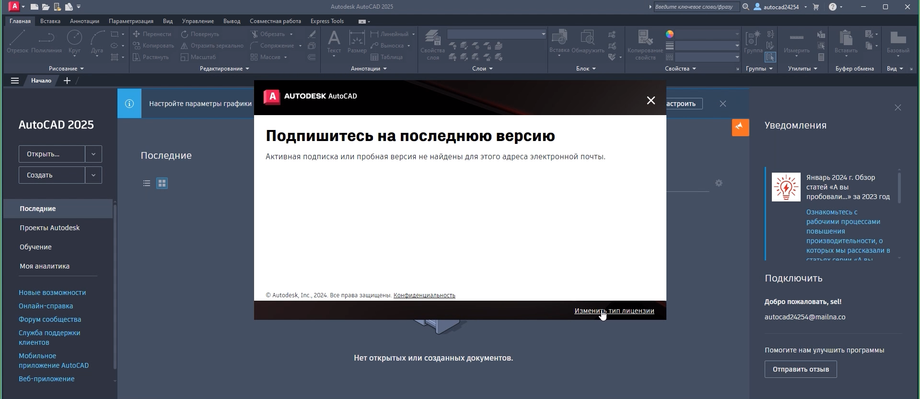Open the Форум сообщества link
Image resolution: width=920 pixels, height=399 pixels.
[x=50, y=319]
